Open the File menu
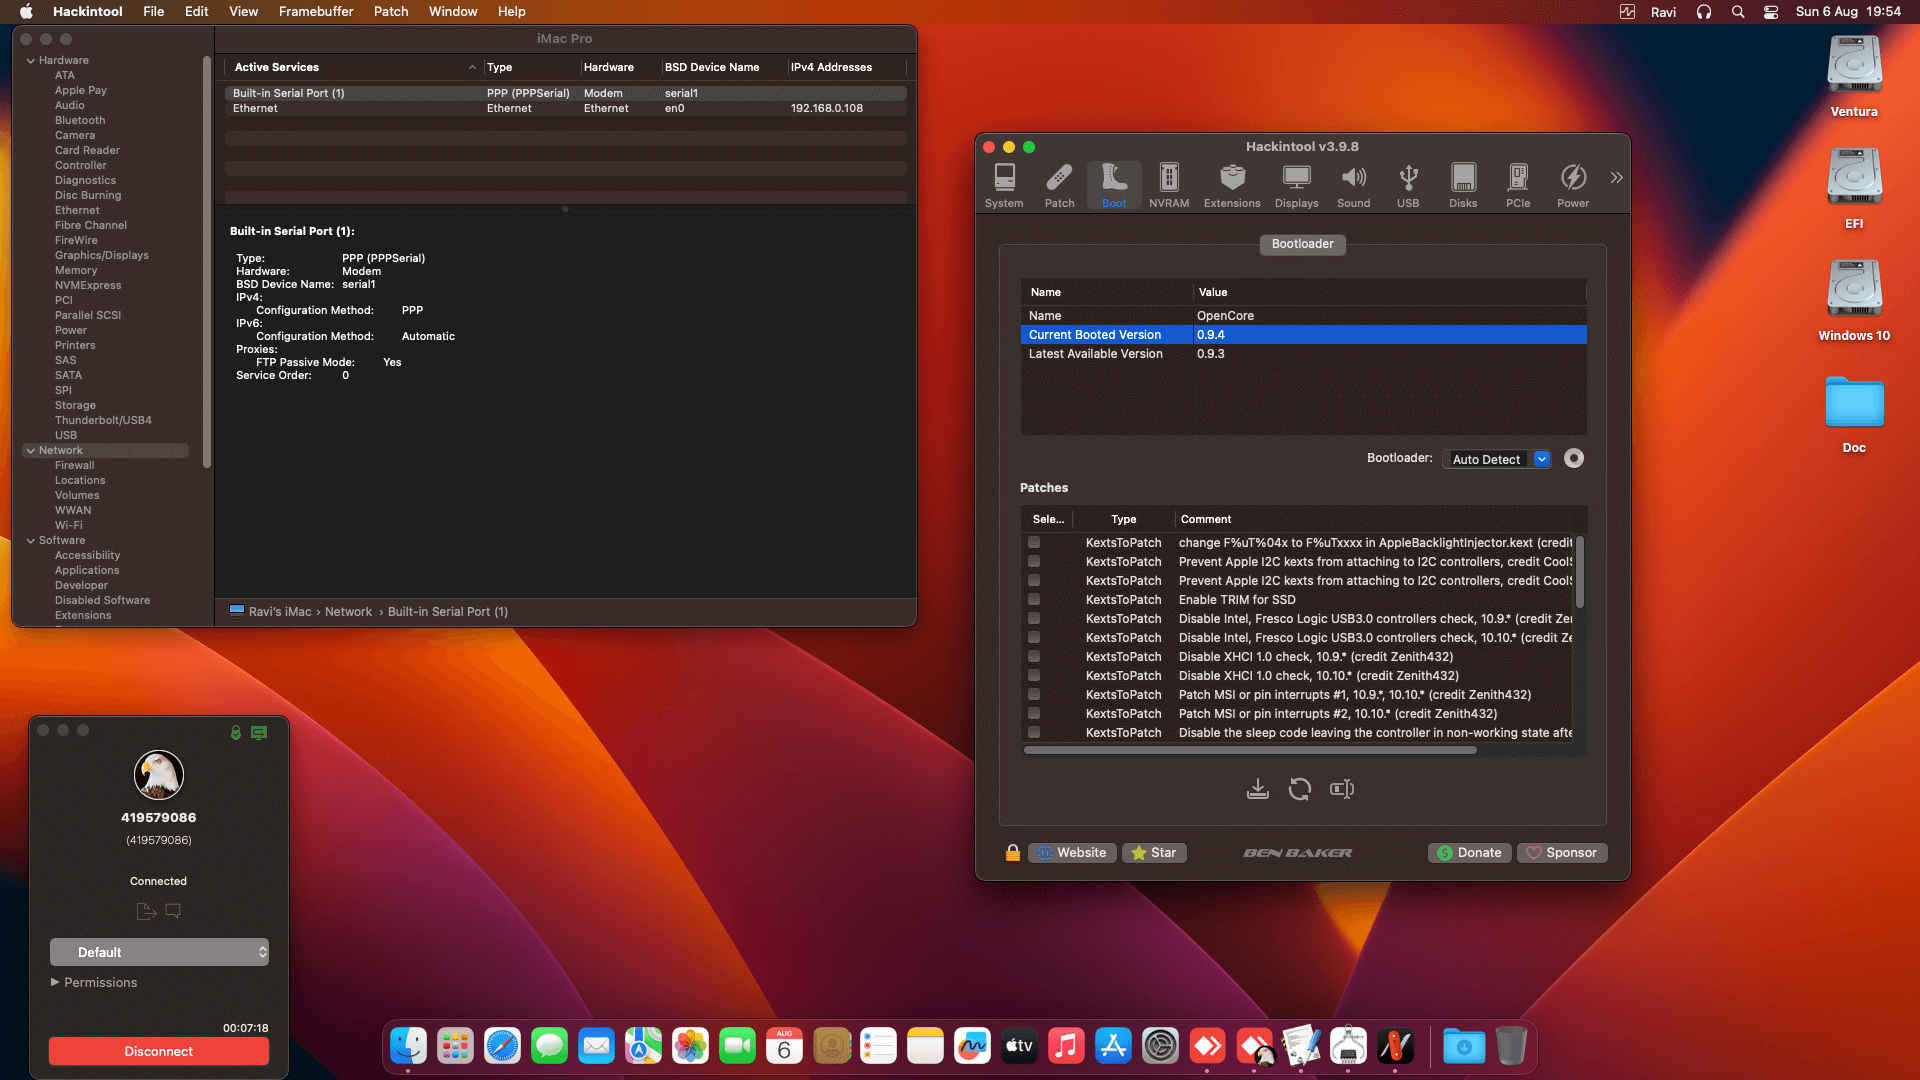1920x1080 pixels. [x=154, y=12]
